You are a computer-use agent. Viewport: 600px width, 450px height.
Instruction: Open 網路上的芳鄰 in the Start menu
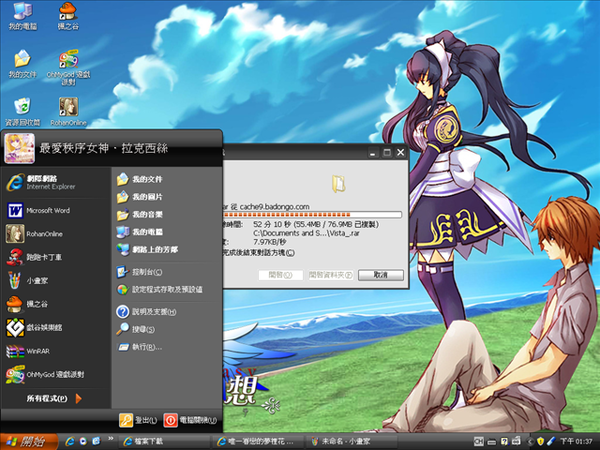pyautogui.click(x=147, y=249)
